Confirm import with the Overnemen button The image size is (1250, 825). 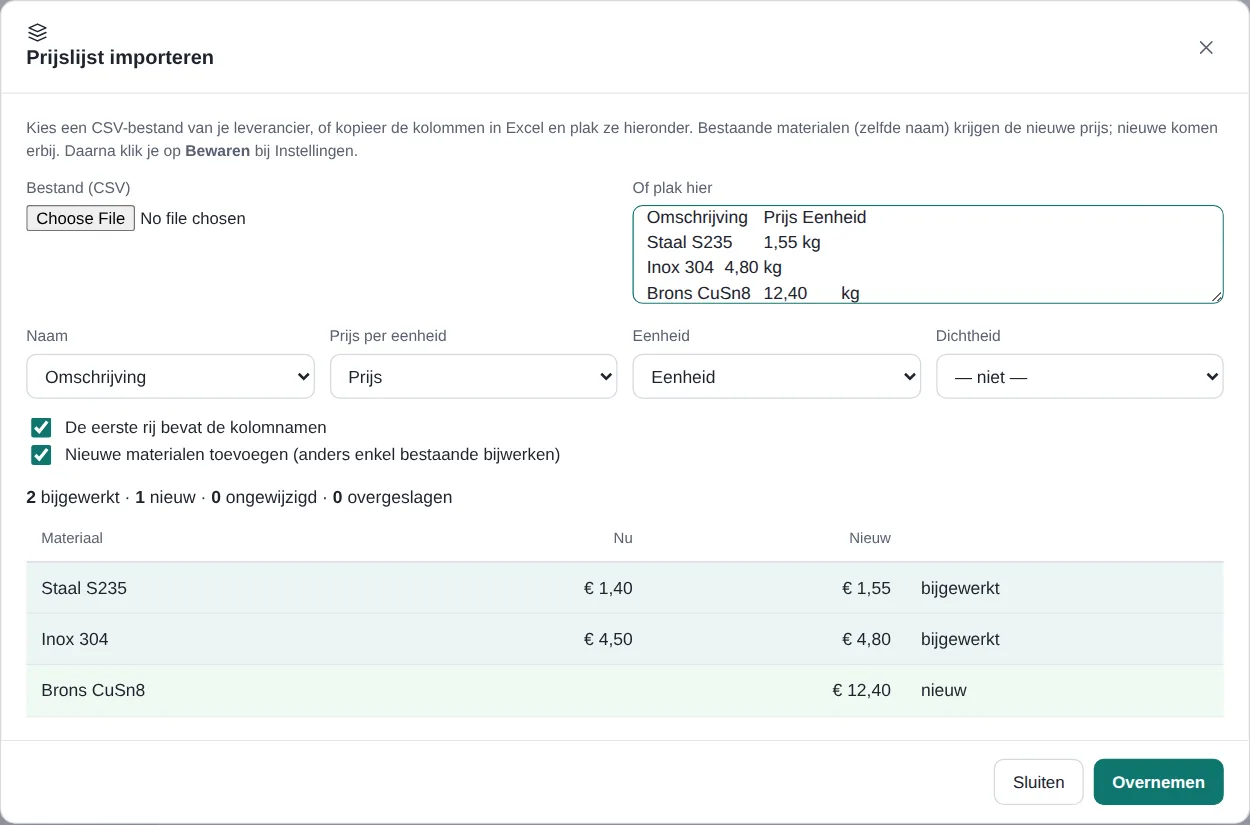[x=1159, y=782]
